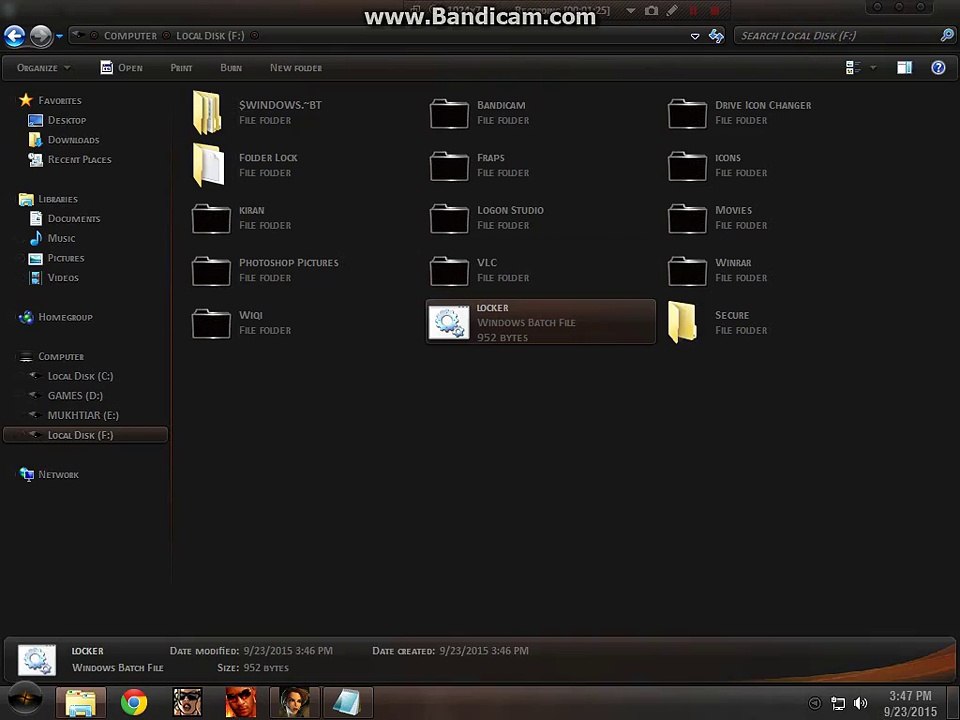Open the volume speaker tray icon
This screenshot has width=960, height=720.
860,703
